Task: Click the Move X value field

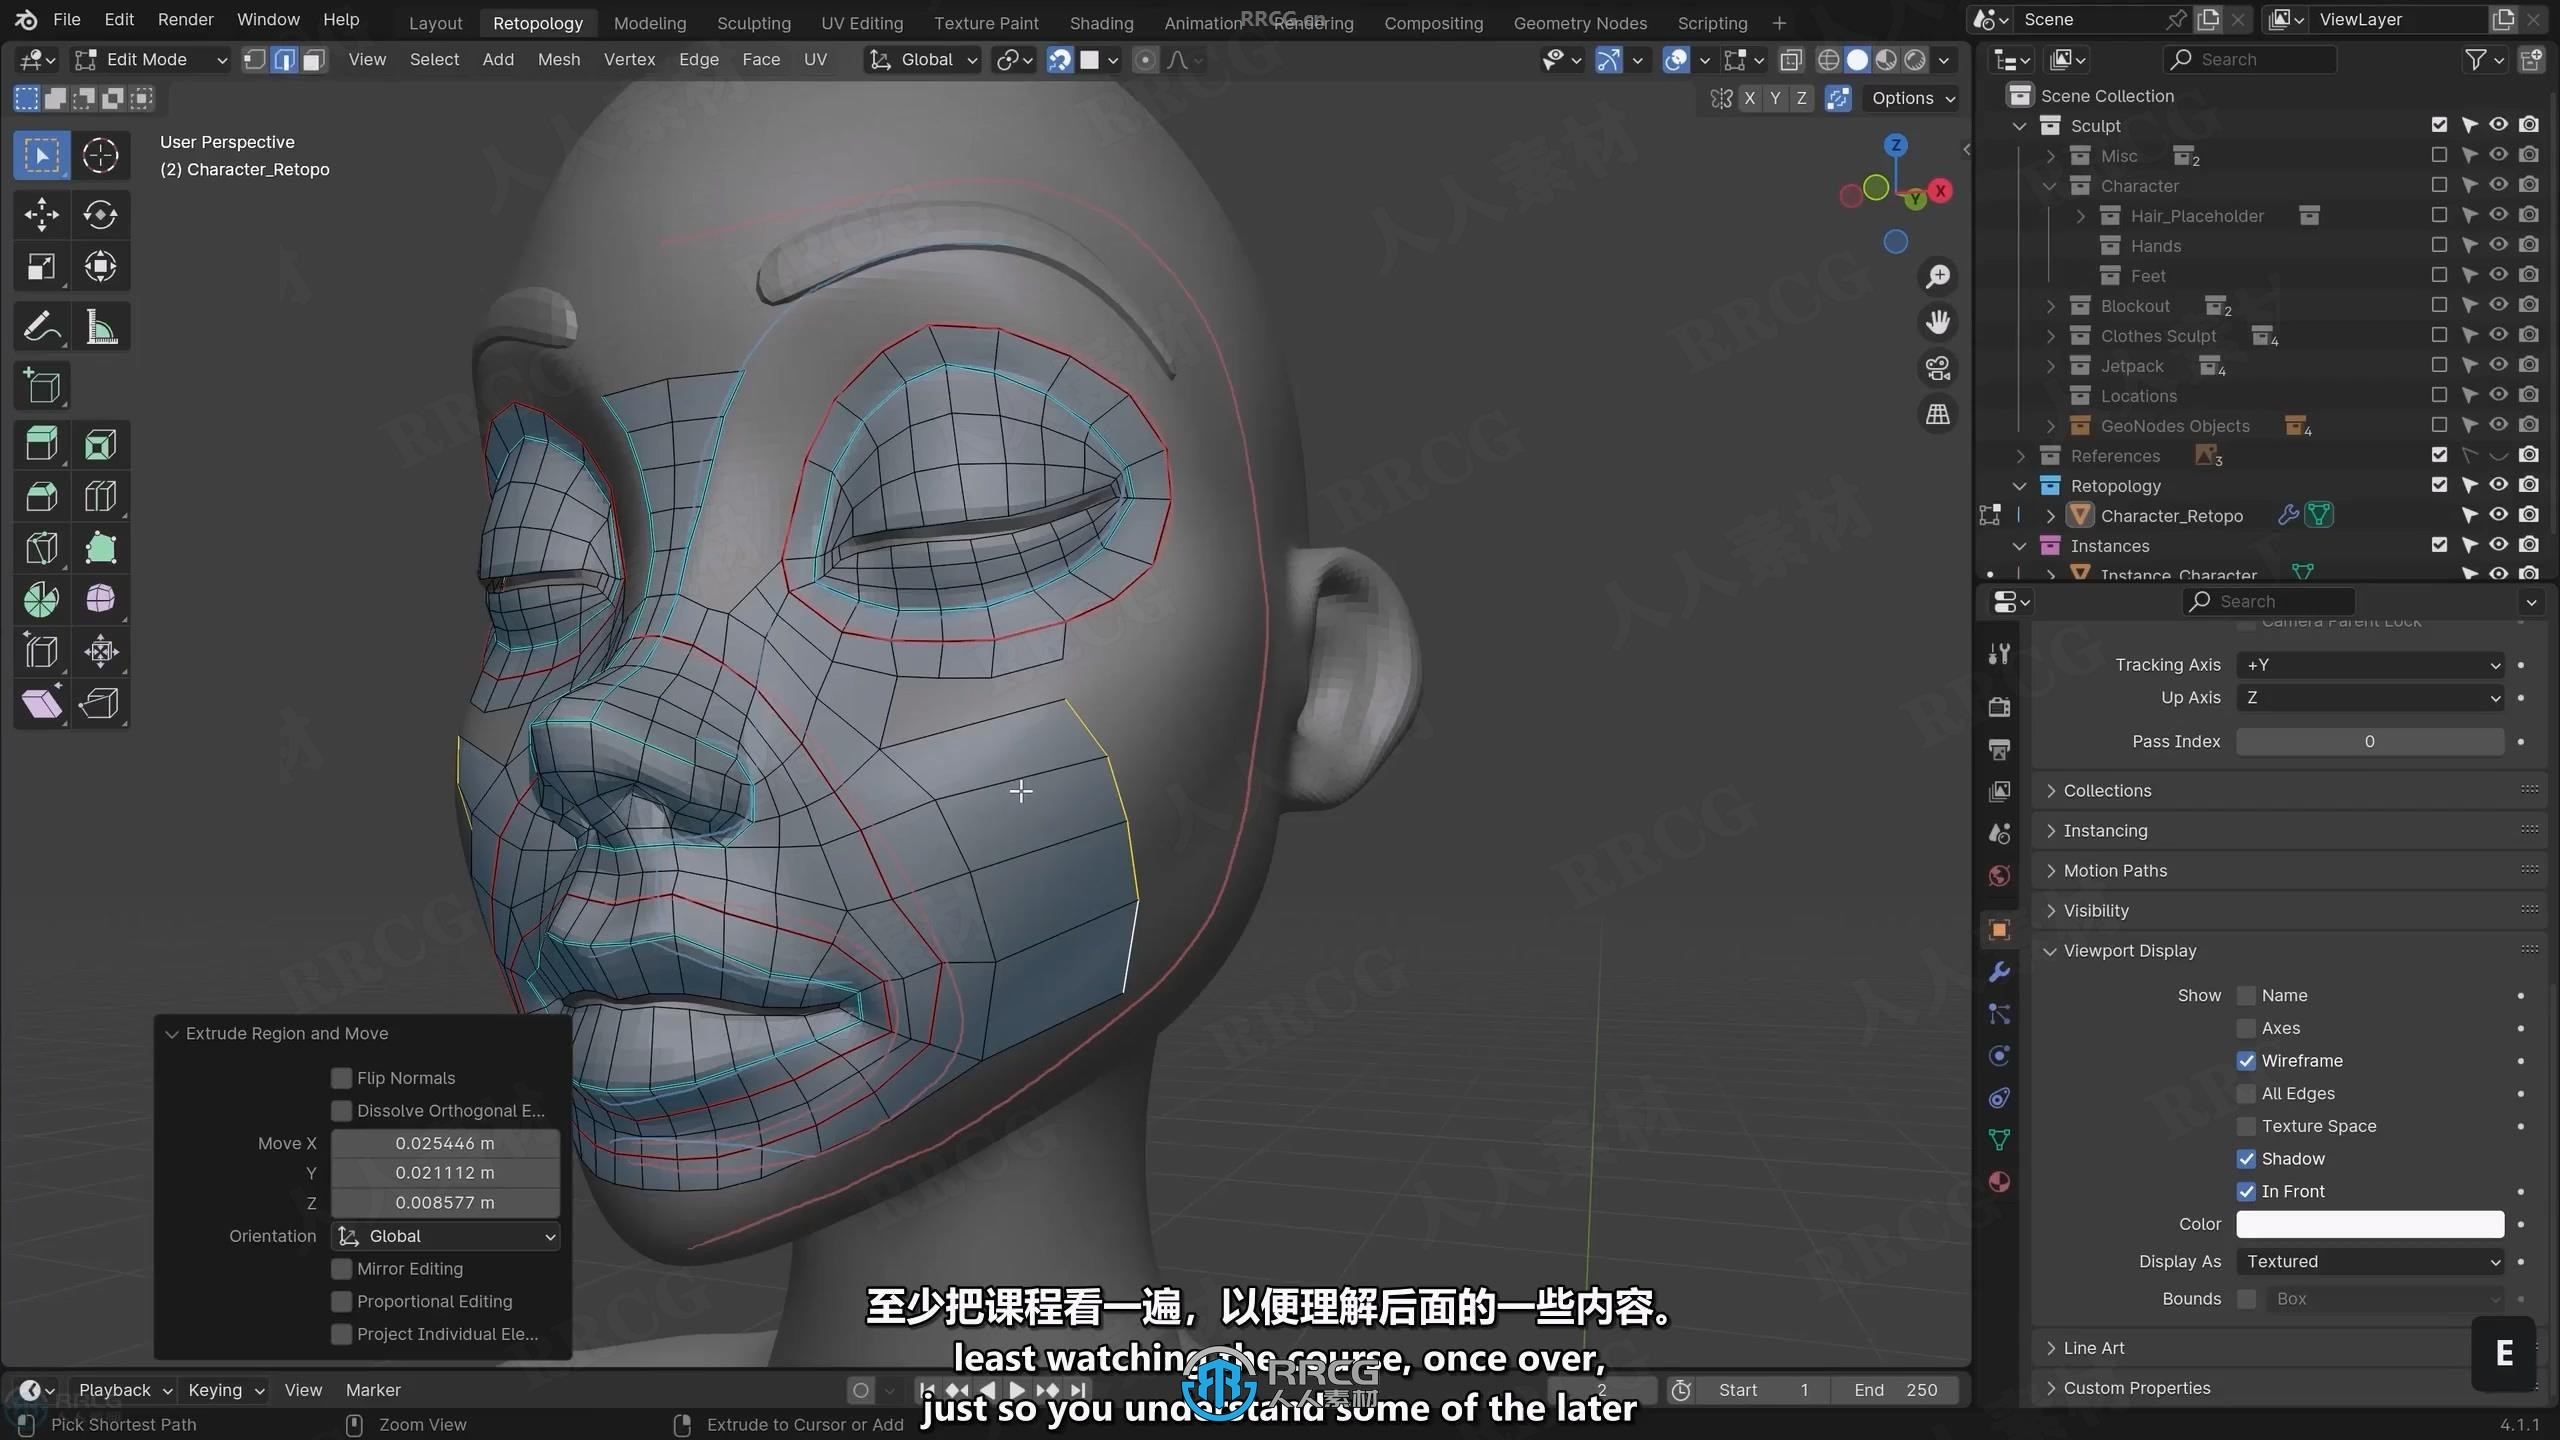Action: [x=445, y=1143]
